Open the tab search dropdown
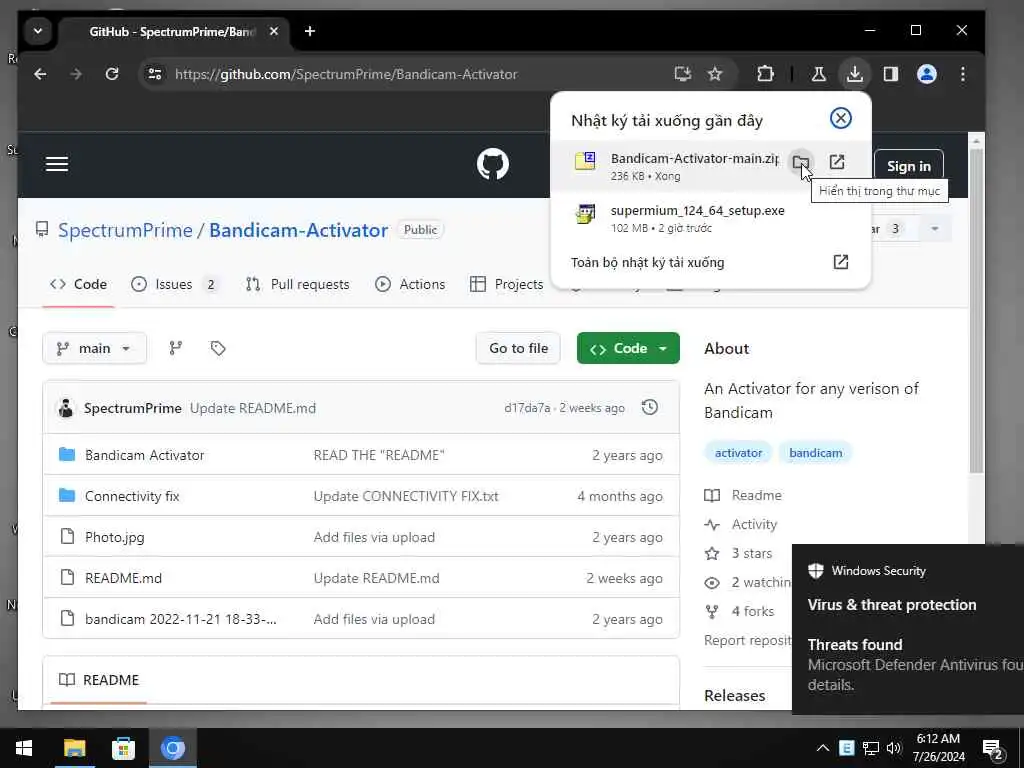The width and height of the screenshot is (1024, 768). (38, 31)
